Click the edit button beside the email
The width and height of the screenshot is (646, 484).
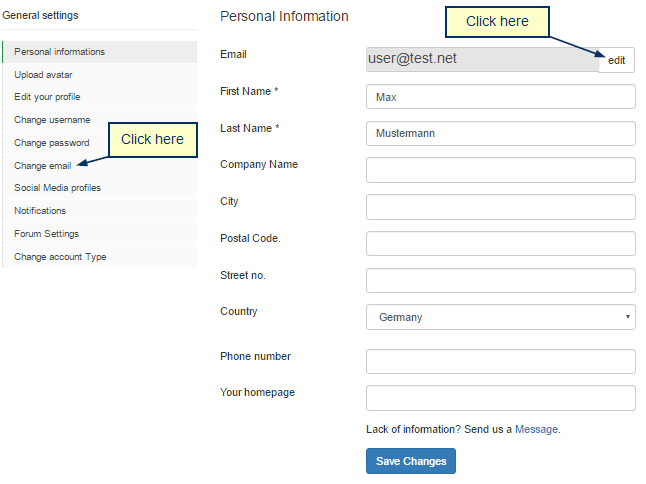616,60
